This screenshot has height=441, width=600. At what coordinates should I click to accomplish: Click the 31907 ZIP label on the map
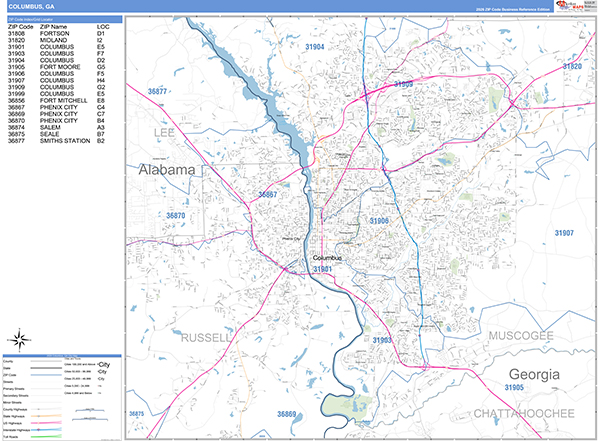pos(564,233)
